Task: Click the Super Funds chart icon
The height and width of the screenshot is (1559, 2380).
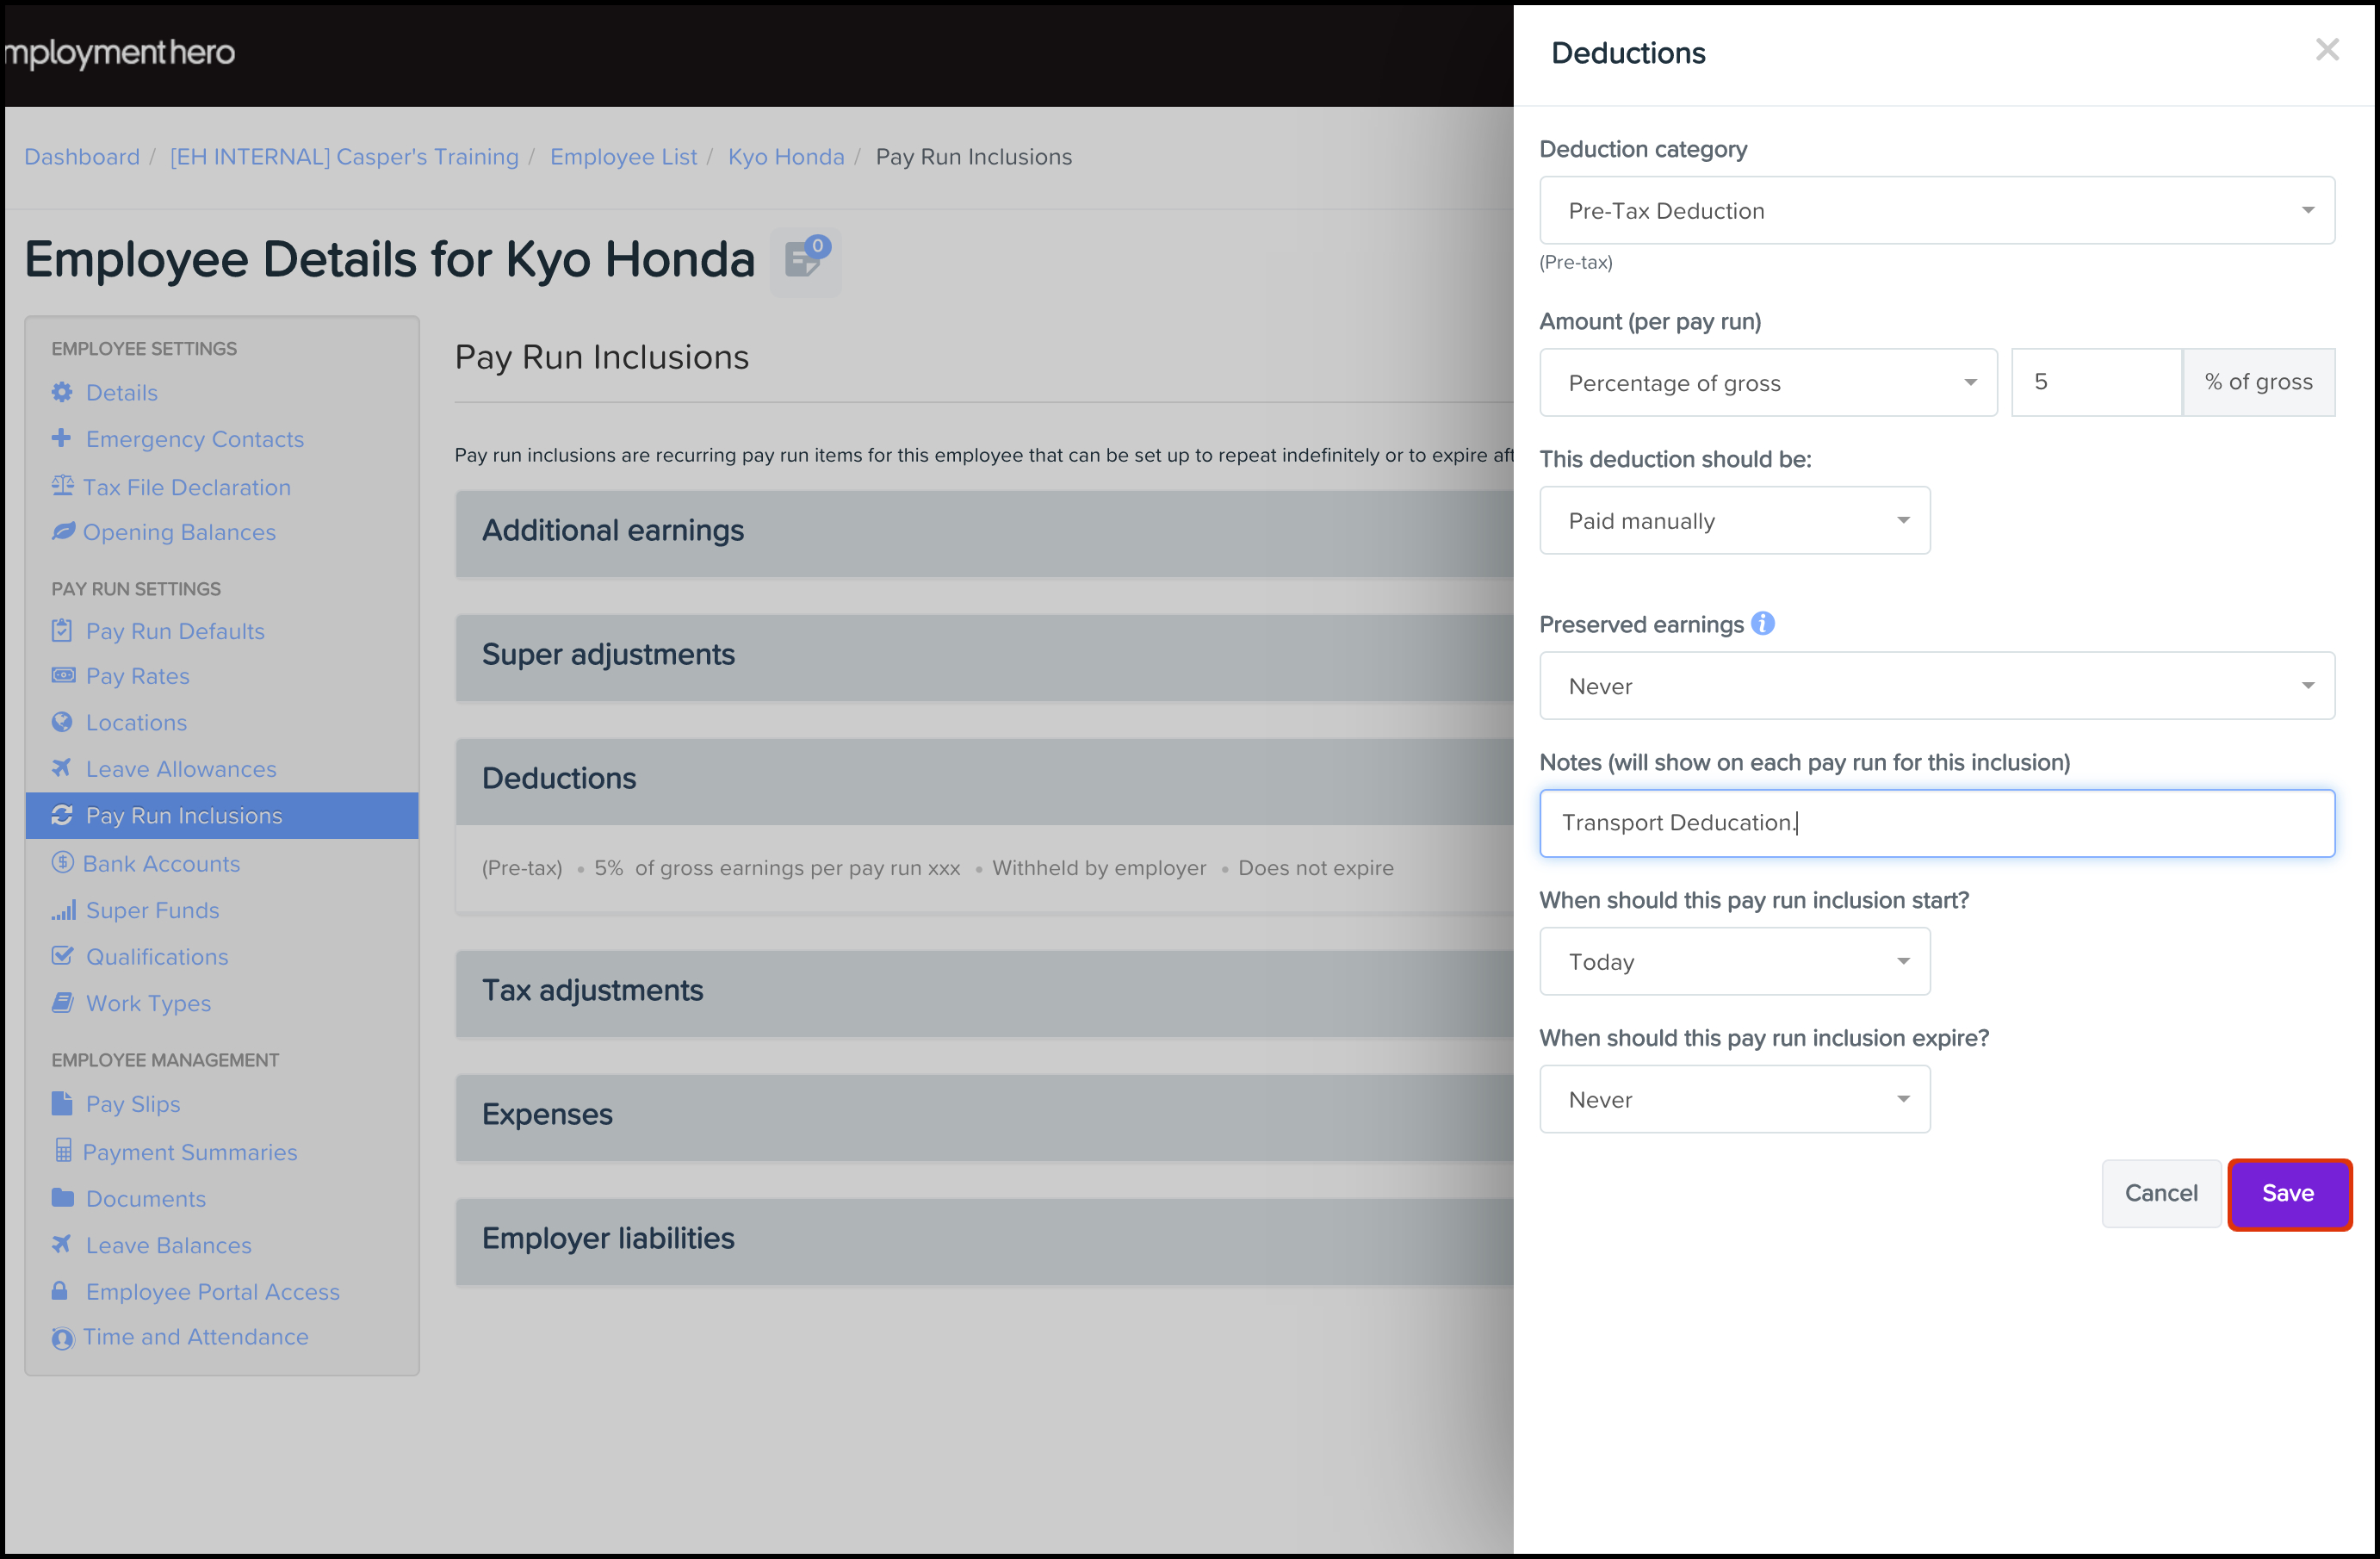Action: [63, 910]
